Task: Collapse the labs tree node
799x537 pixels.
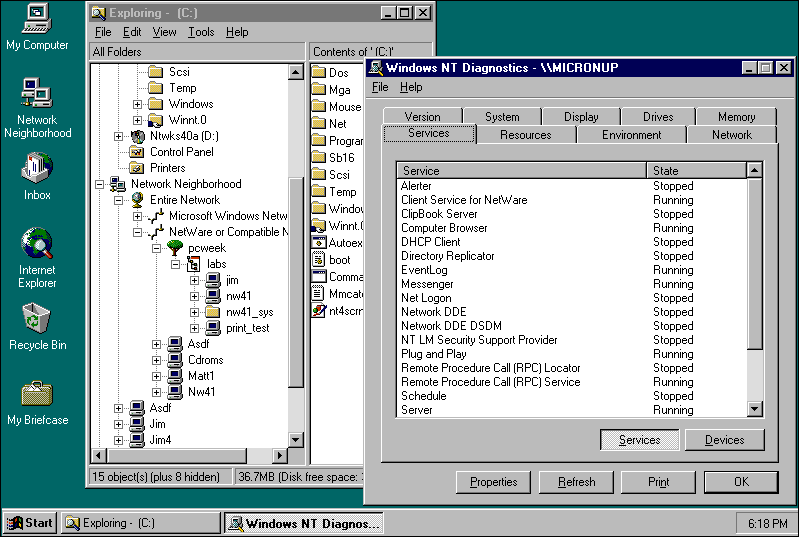Action: pos(175,264)
